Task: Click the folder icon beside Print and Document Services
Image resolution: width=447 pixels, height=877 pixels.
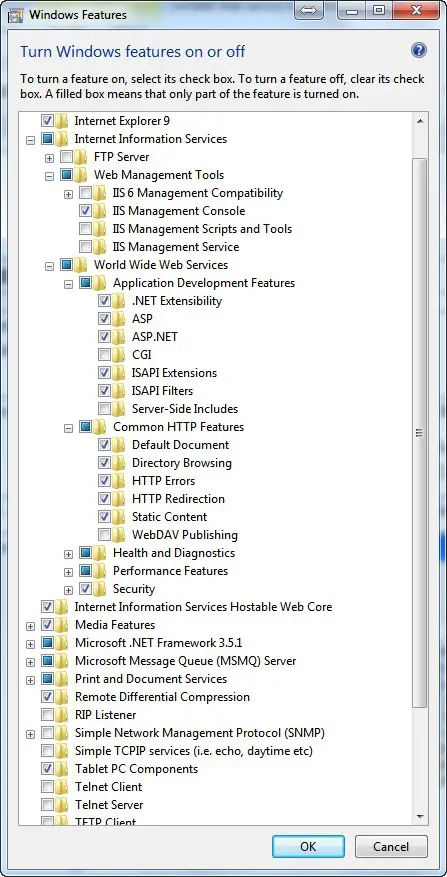Action: tap(62, 678)
